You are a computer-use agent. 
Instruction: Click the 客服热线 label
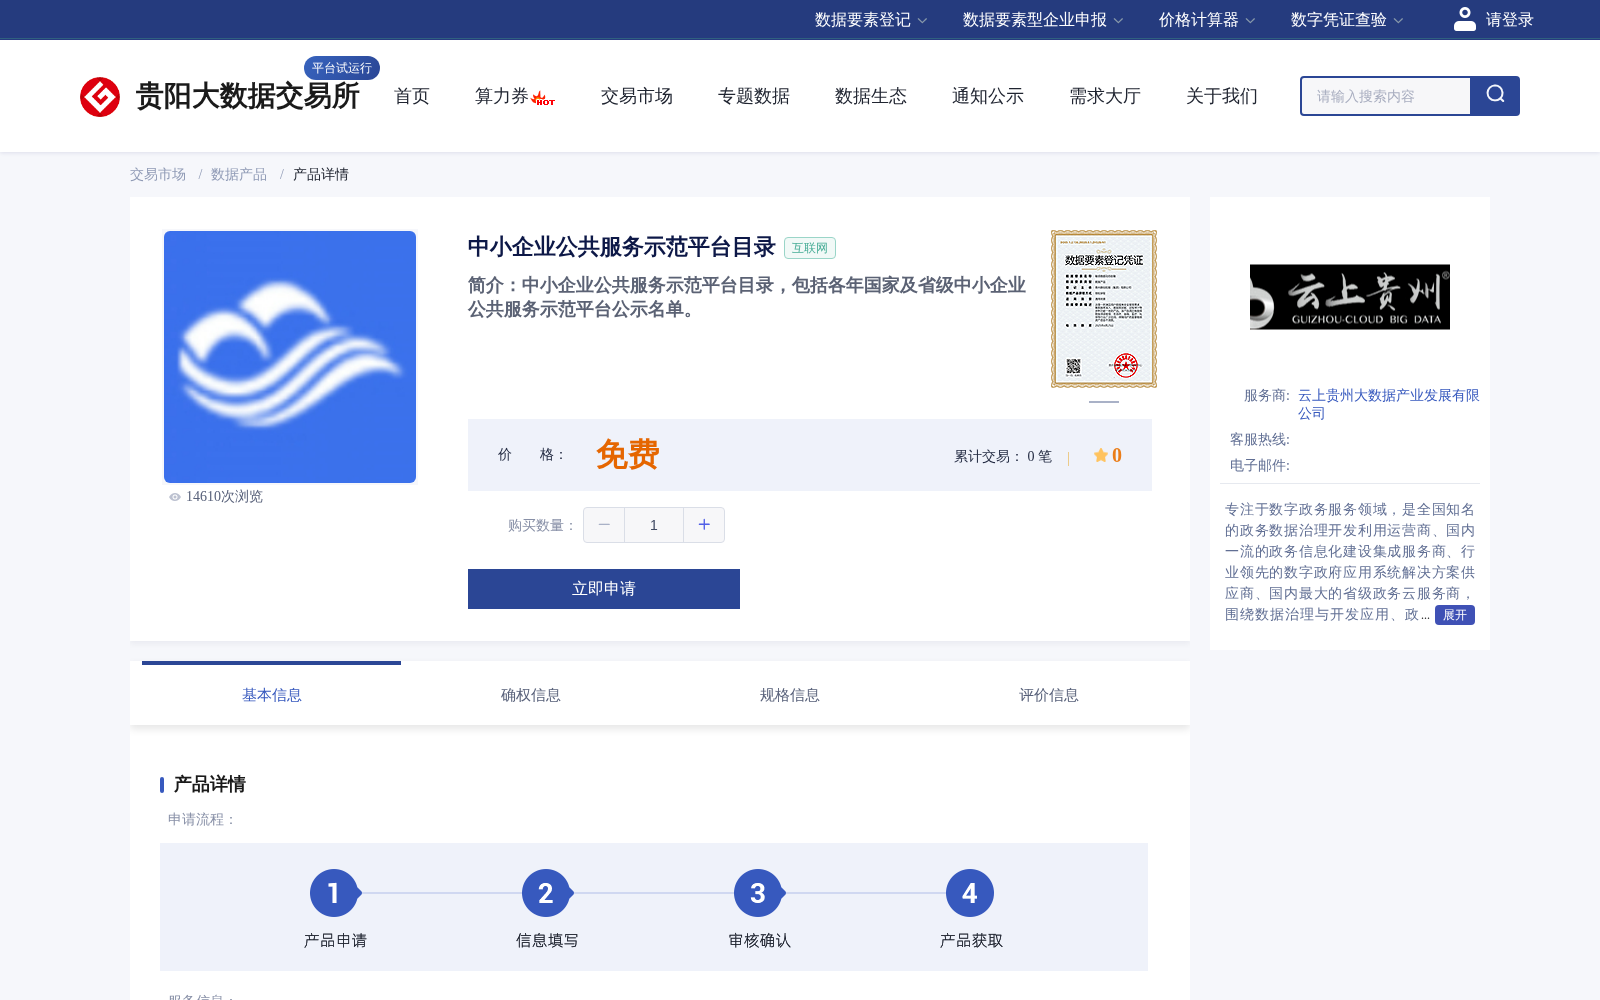[1260, 440]
